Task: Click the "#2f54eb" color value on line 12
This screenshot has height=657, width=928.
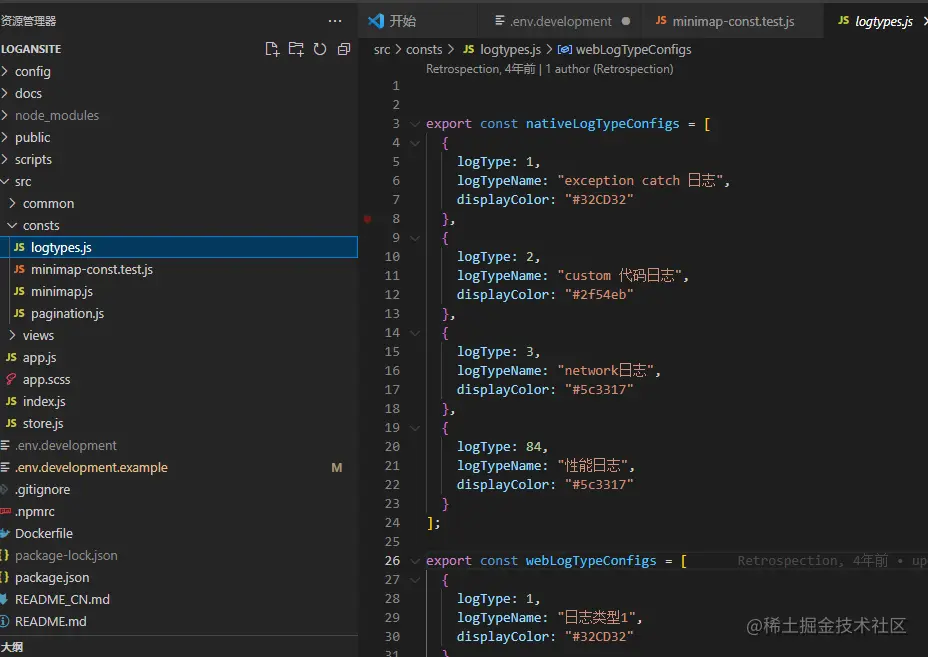Action: pyautogui.click(x=599, y=295)
